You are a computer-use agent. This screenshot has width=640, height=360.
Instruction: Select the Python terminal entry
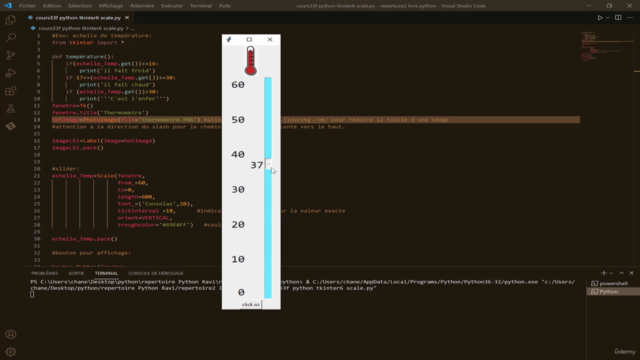pos(613,291)
